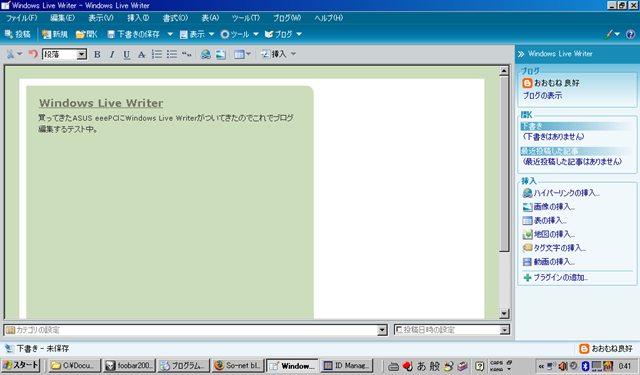Open help via the question mark icon
This screenshot has width=640, height=375.
click(630, 34)
